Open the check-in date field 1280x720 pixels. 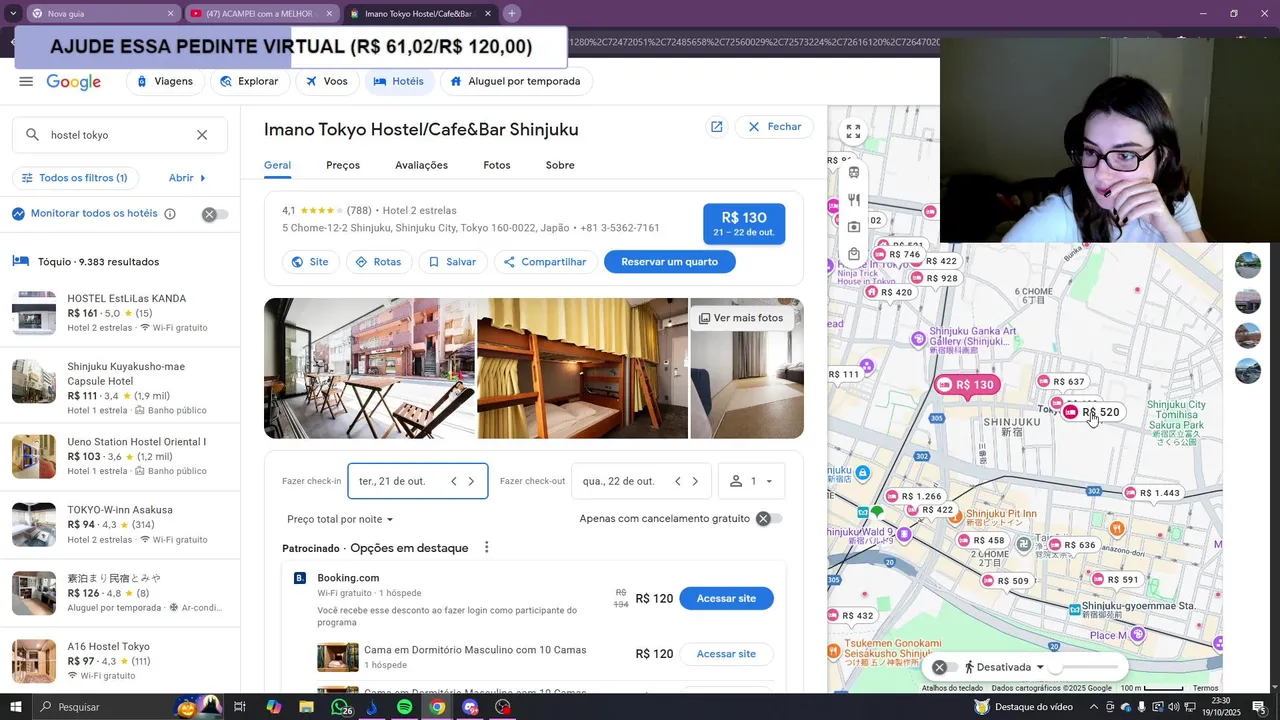point(418,481)
